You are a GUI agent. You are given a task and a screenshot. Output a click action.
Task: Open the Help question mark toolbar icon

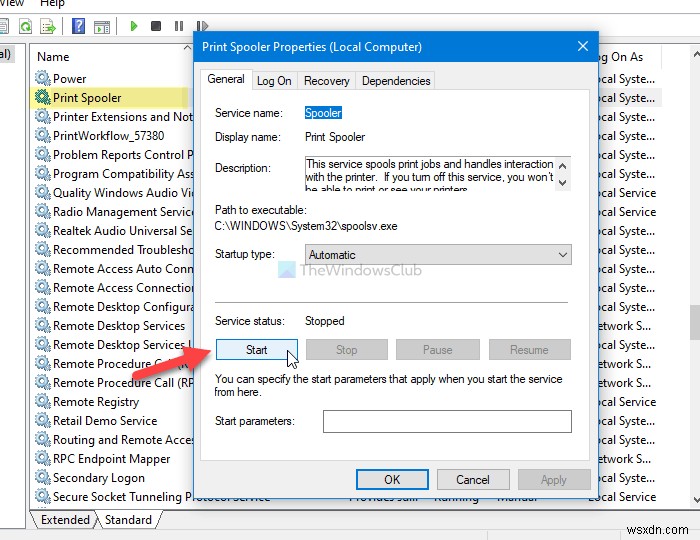click(x=78, y=26)
